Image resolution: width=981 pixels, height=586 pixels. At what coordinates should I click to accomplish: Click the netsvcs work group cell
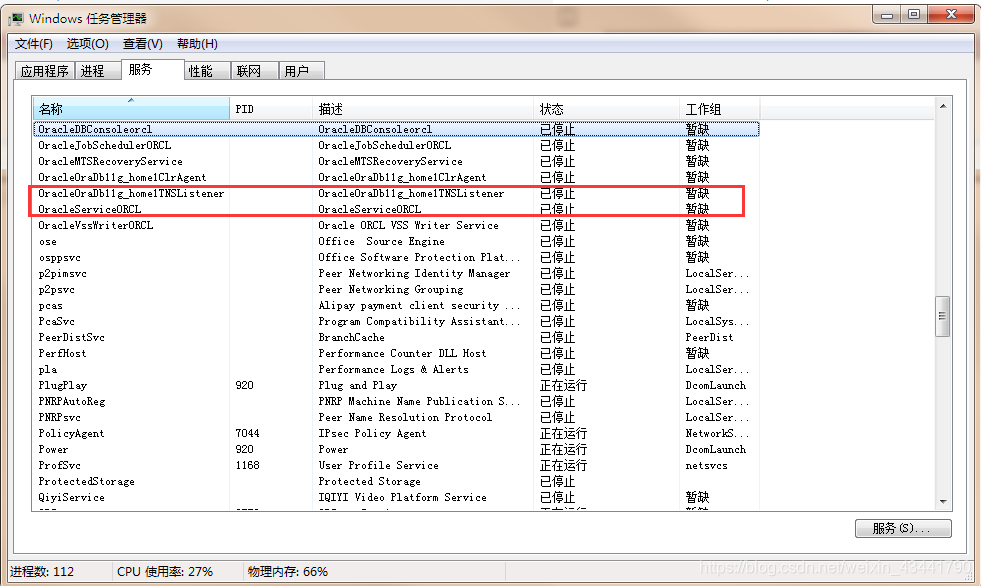click(706, 465)
